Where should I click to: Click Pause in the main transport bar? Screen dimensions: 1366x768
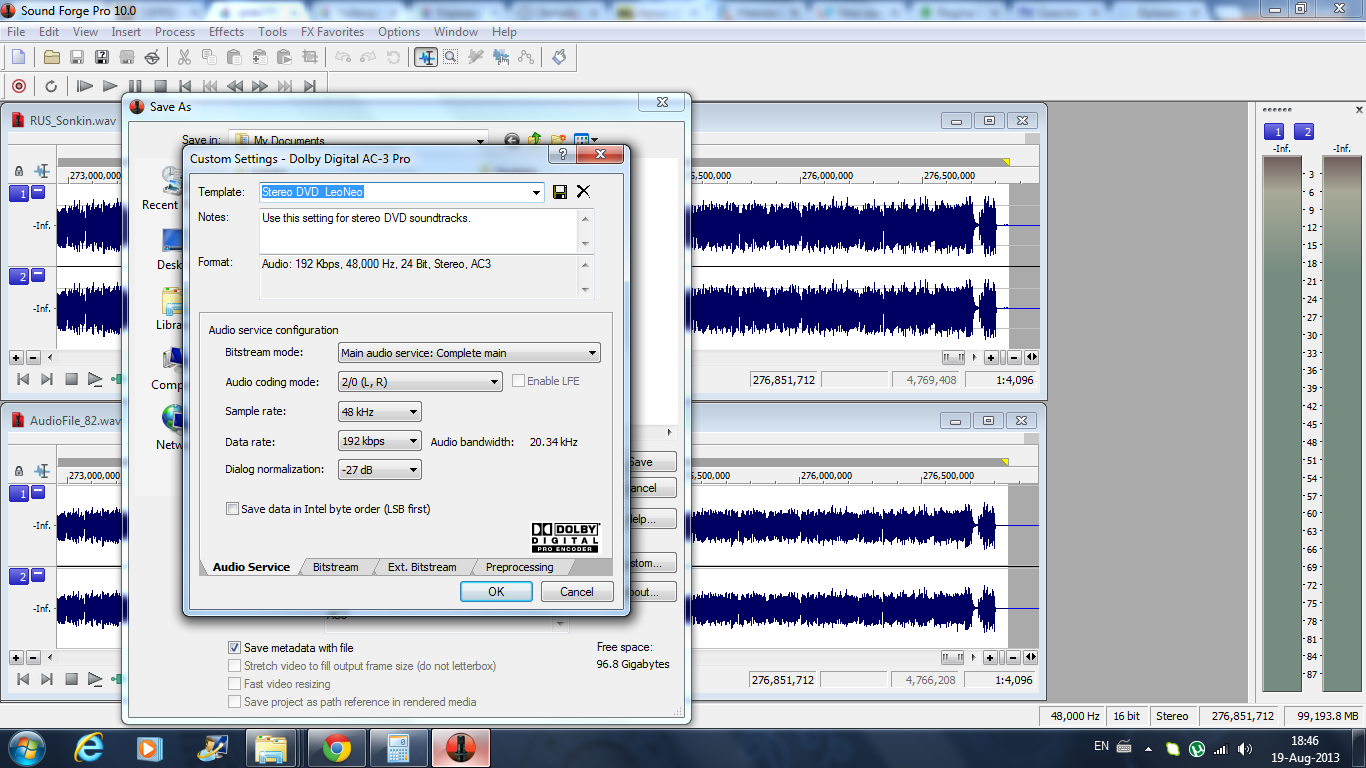point(135,86)
